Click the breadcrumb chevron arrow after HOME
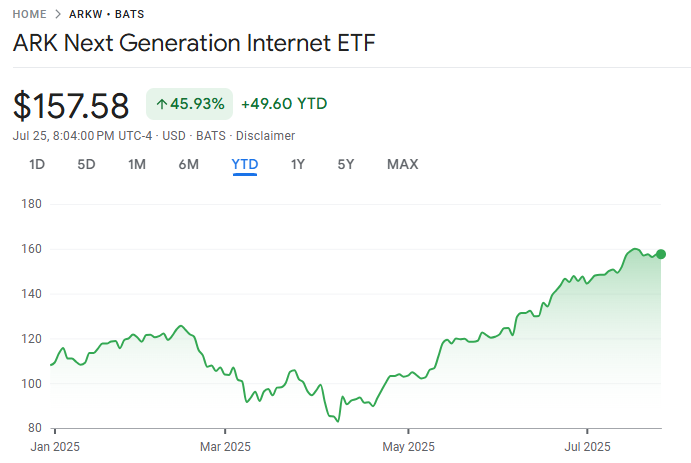691x463 pixels. click(60, 14)
